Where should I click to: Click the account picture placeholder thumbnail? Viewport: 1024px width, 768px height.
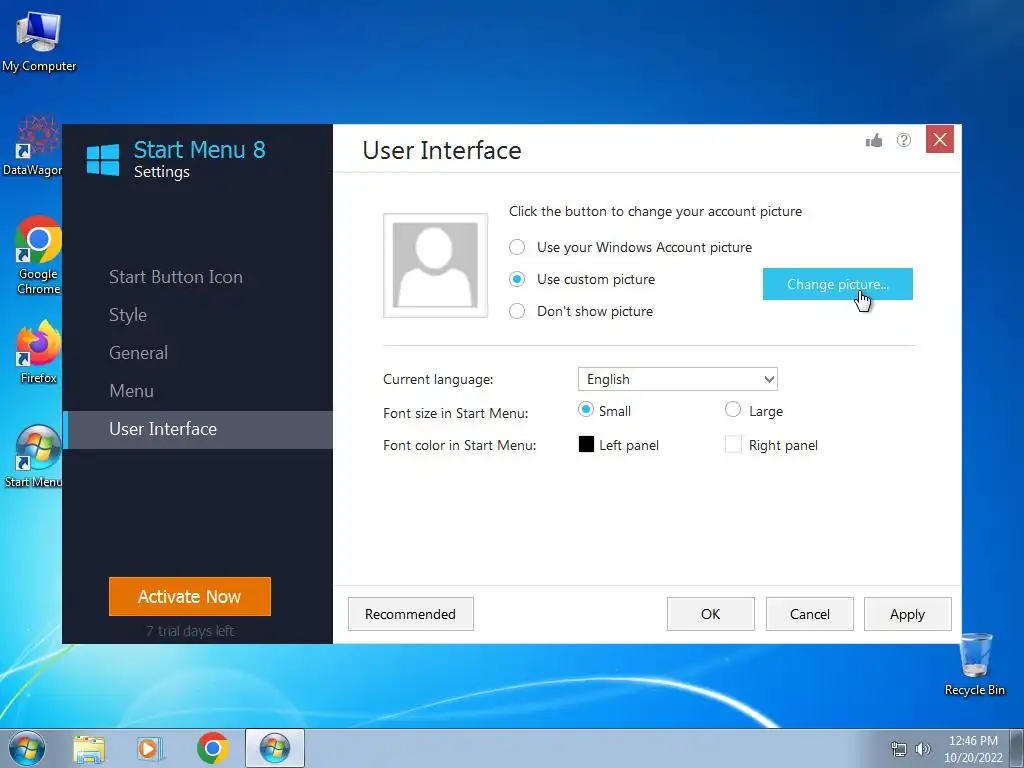tap(436, 265)
